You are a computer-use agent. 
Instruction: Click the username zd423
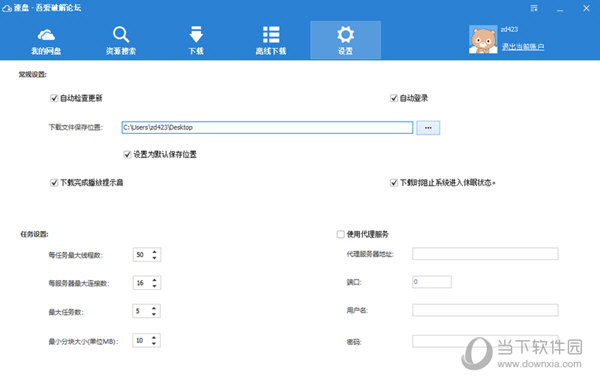tap(509, 29)
